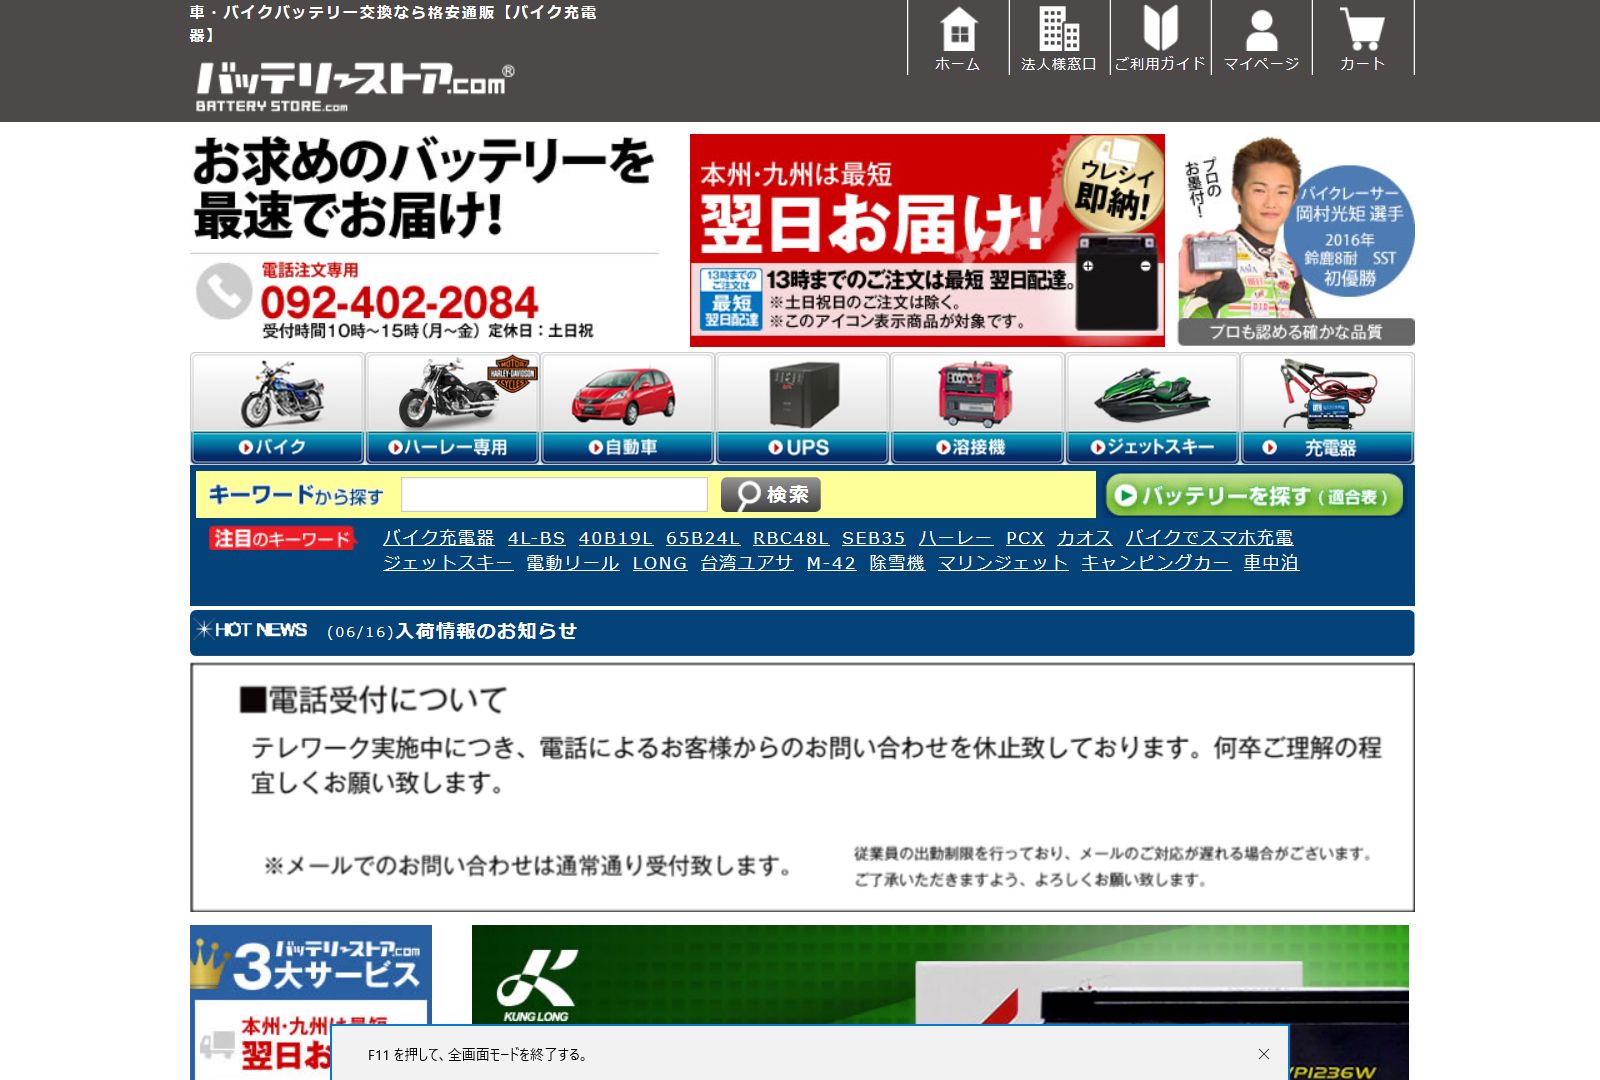Open the キャンピングカー keyword link
The height and width of the screenshot is (1080, 1600).
(x=1156, y=563)
